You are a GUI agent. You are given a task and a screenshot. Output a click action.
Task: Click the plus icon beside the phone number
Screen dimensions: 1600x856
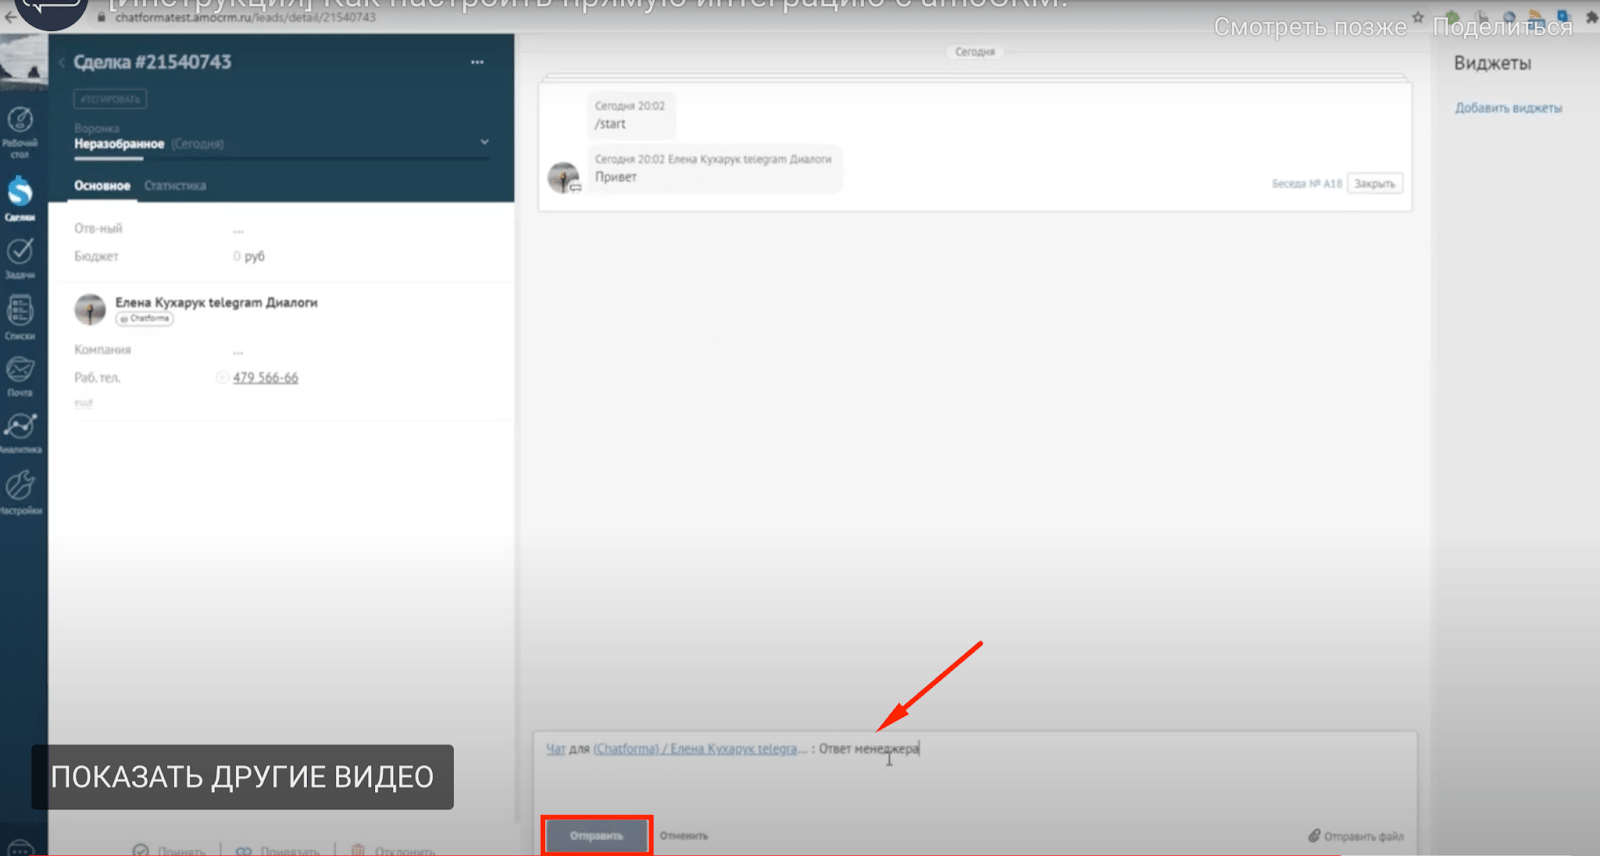pyautogui.click(x=222, y=378)
